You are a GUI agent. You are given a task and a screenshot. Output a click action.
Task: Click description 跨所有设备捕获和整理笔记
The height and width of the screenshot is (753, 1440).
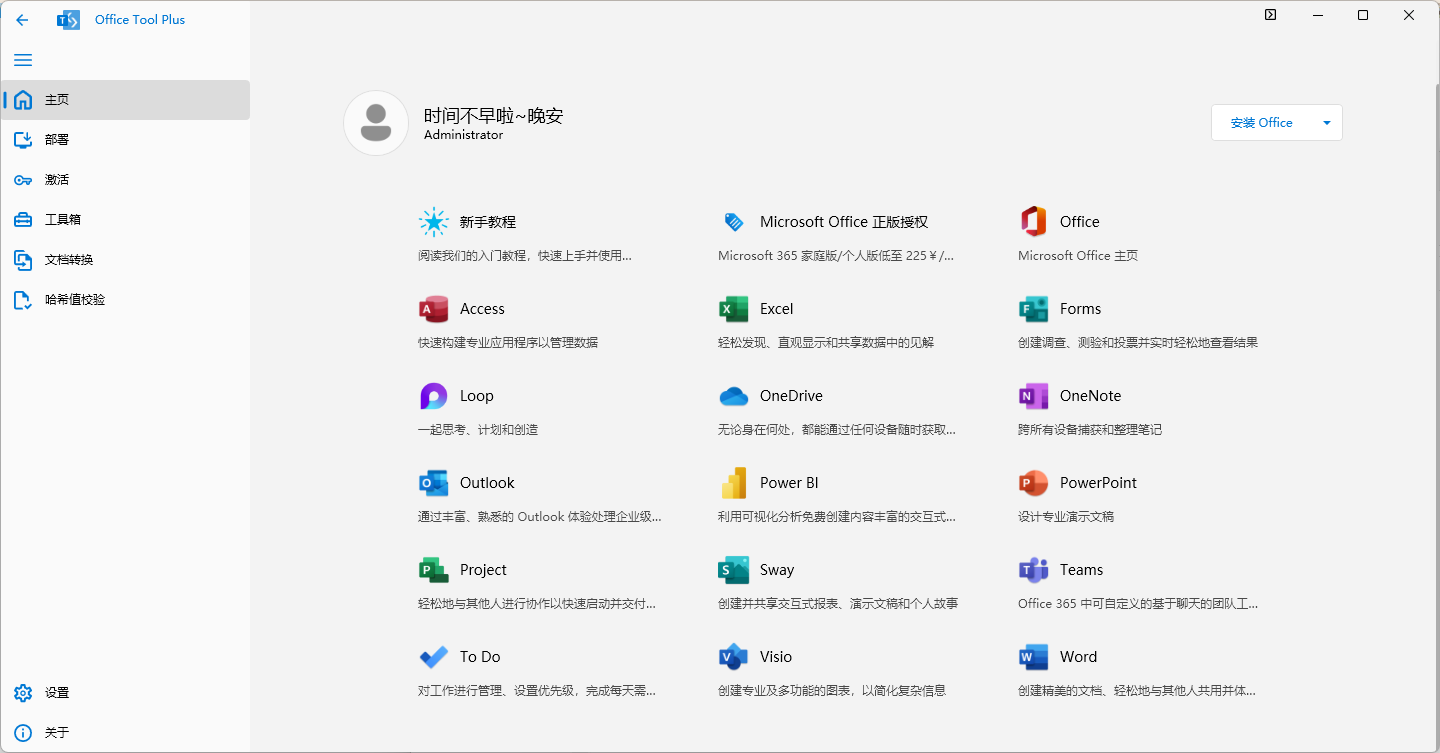[1090, 430]
